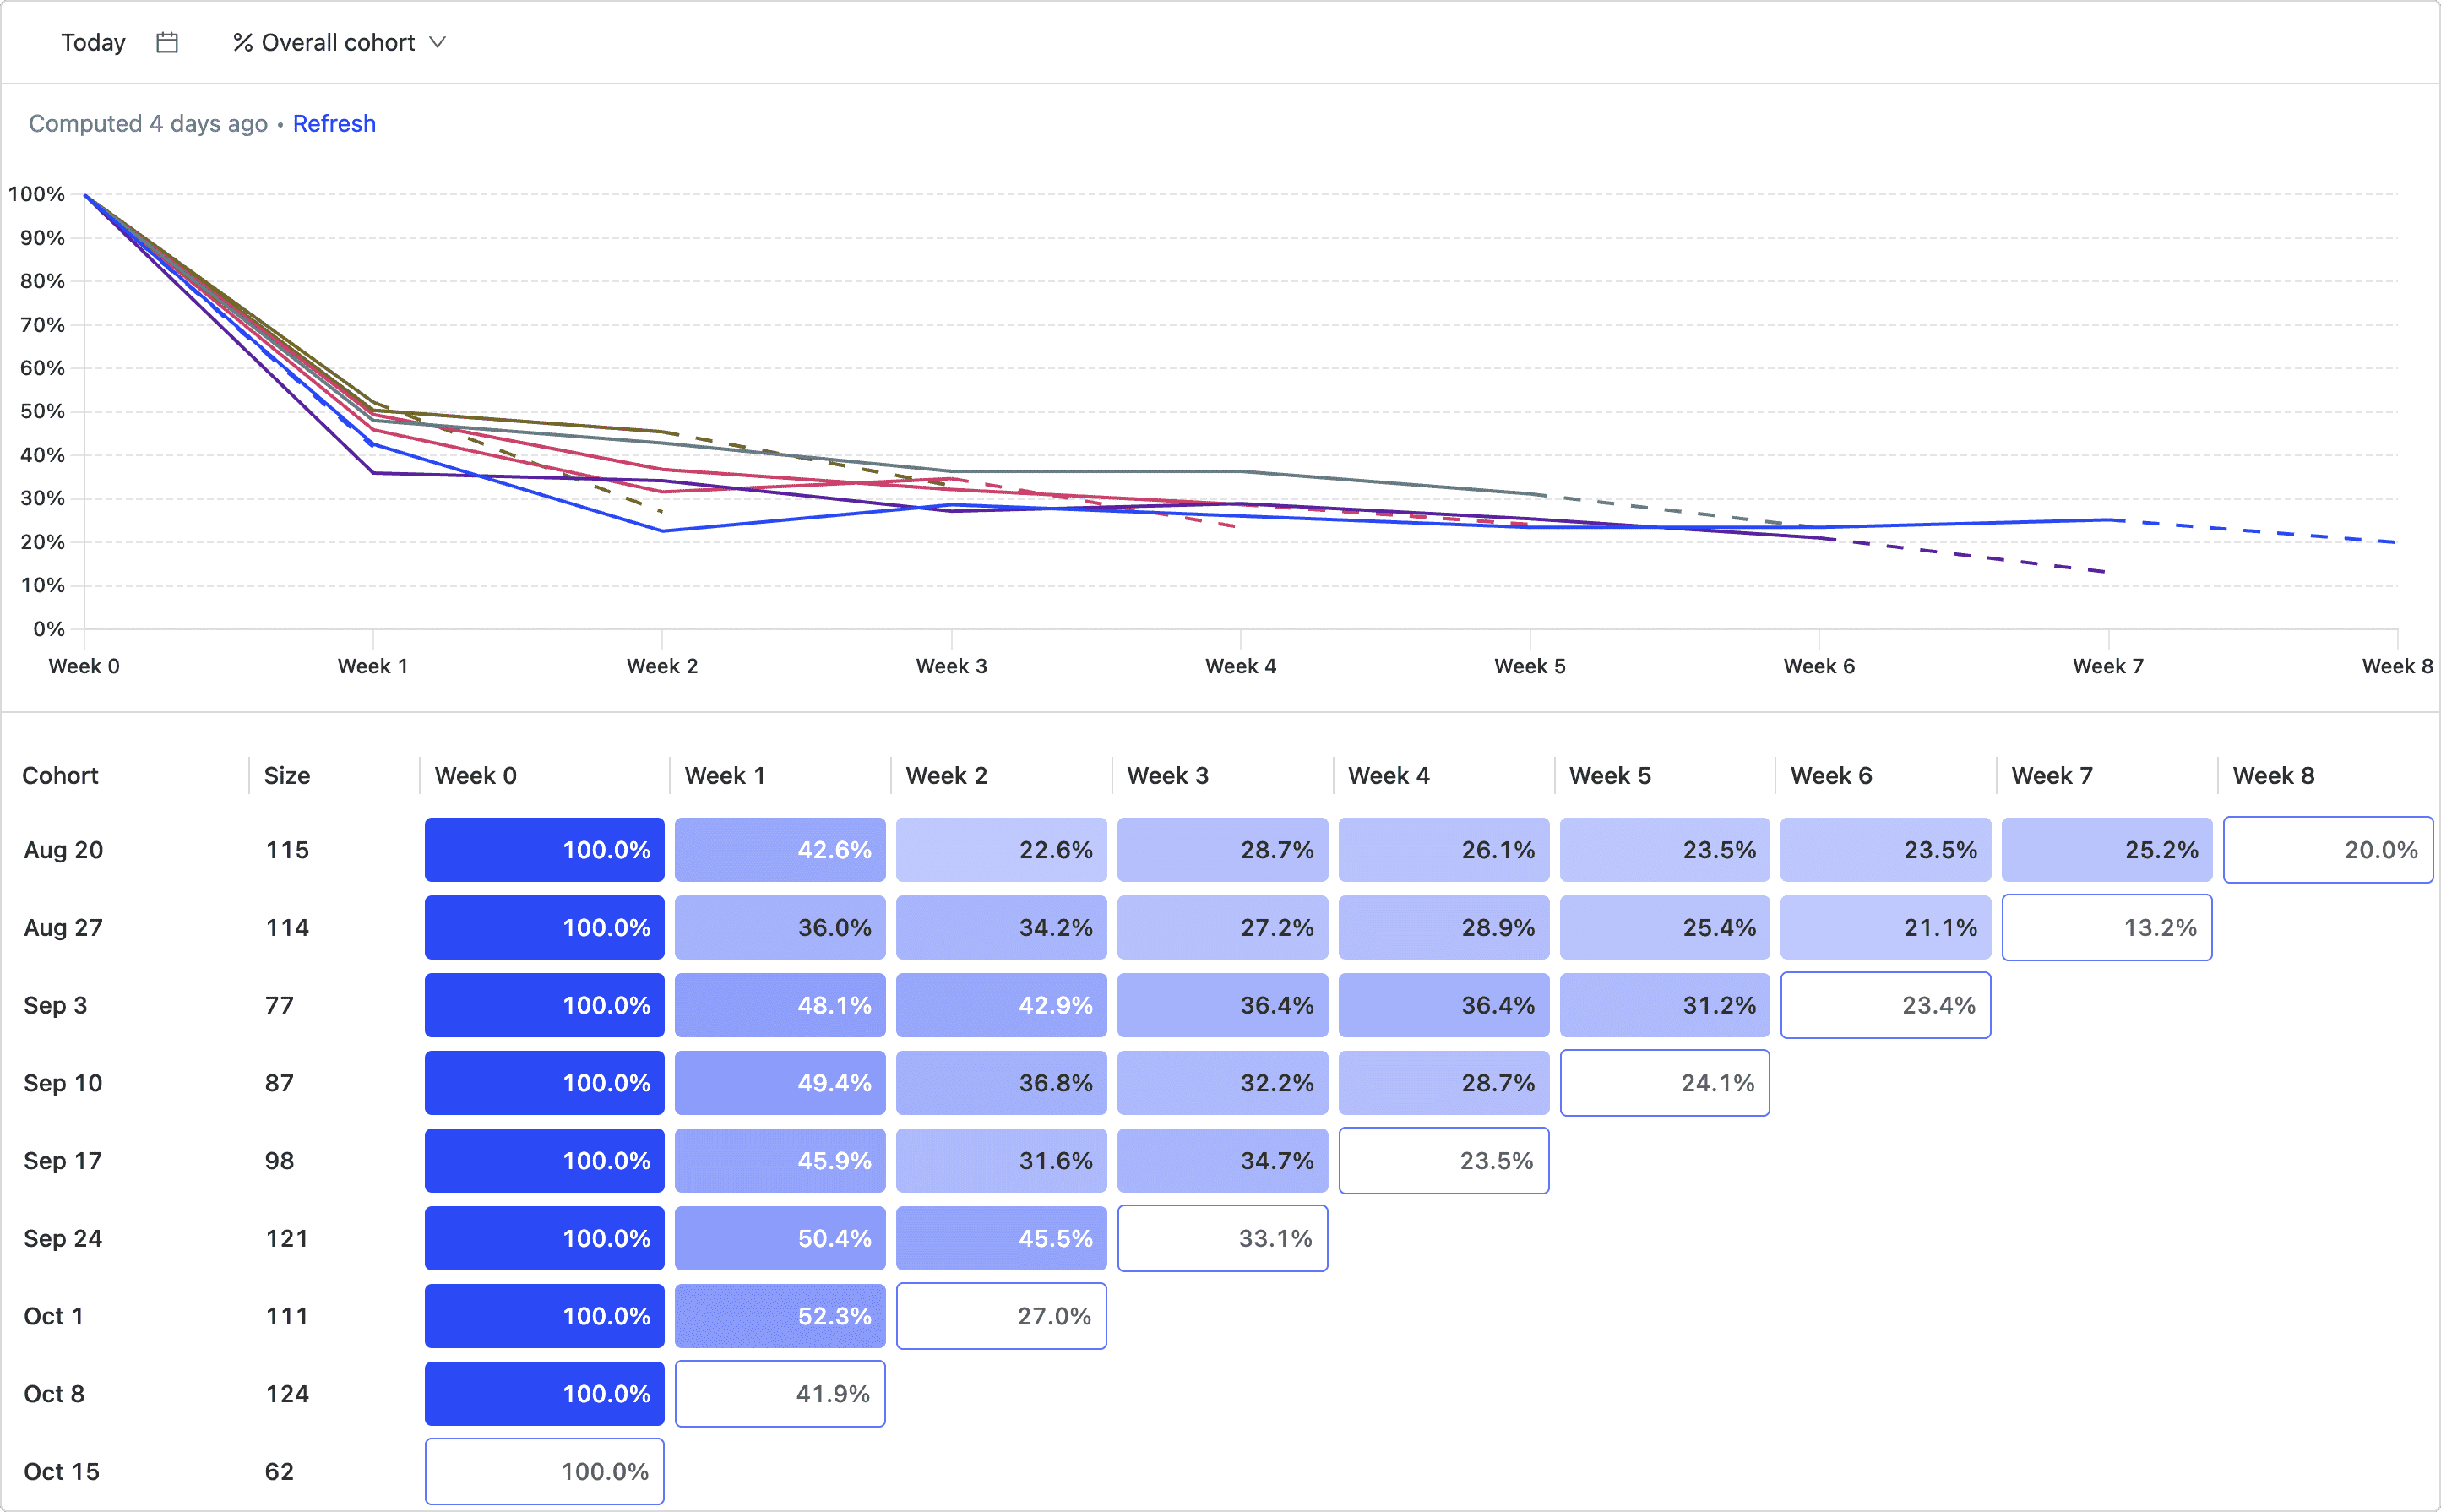This screenshot has width=2441, height=1512.
Task: Click the Size column header
Action: coord(287,775)
